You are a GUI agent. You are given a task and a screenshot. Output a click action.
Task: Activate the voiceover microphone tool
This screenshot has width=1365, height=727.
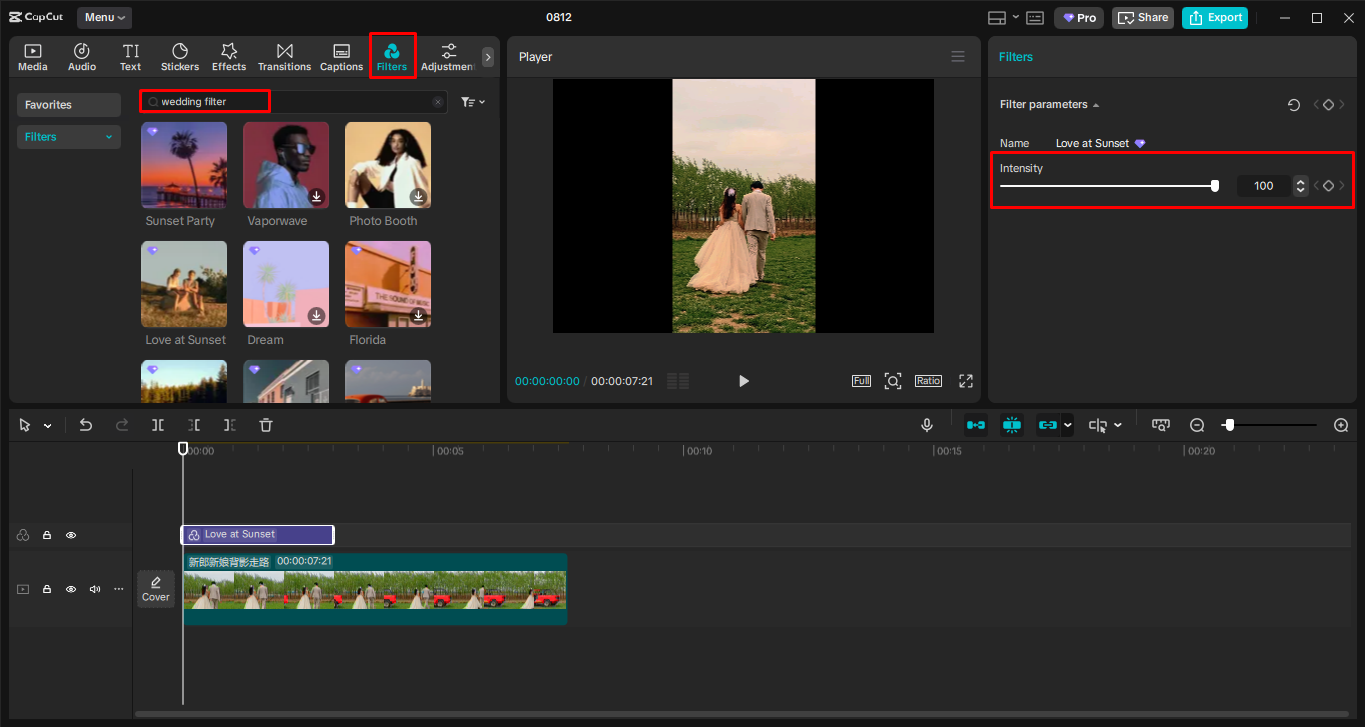(x=926, y=424)
